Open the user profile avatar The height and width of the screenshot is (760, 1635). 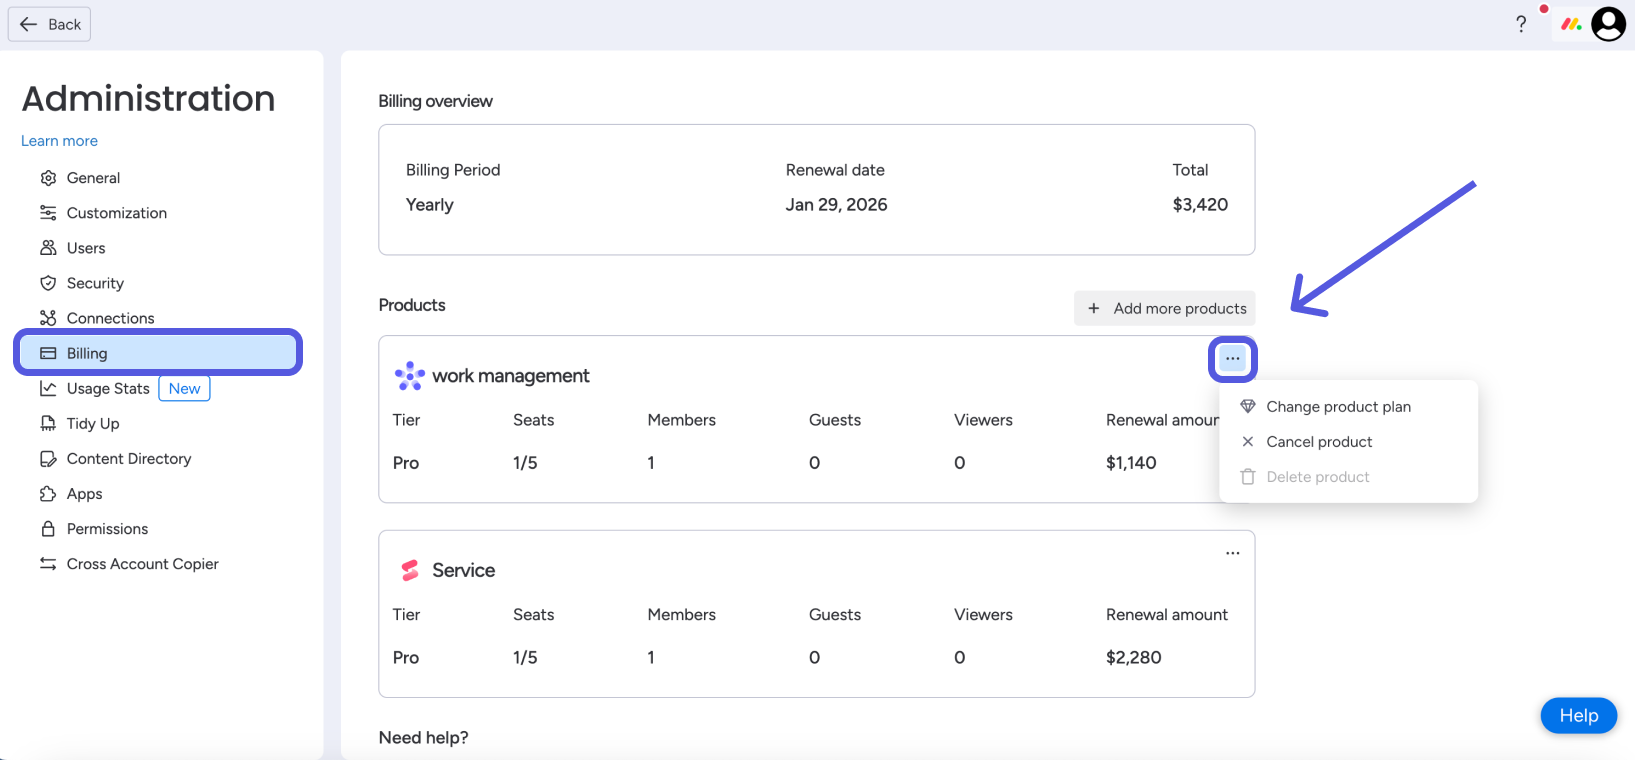click(x=1608, y=24)
